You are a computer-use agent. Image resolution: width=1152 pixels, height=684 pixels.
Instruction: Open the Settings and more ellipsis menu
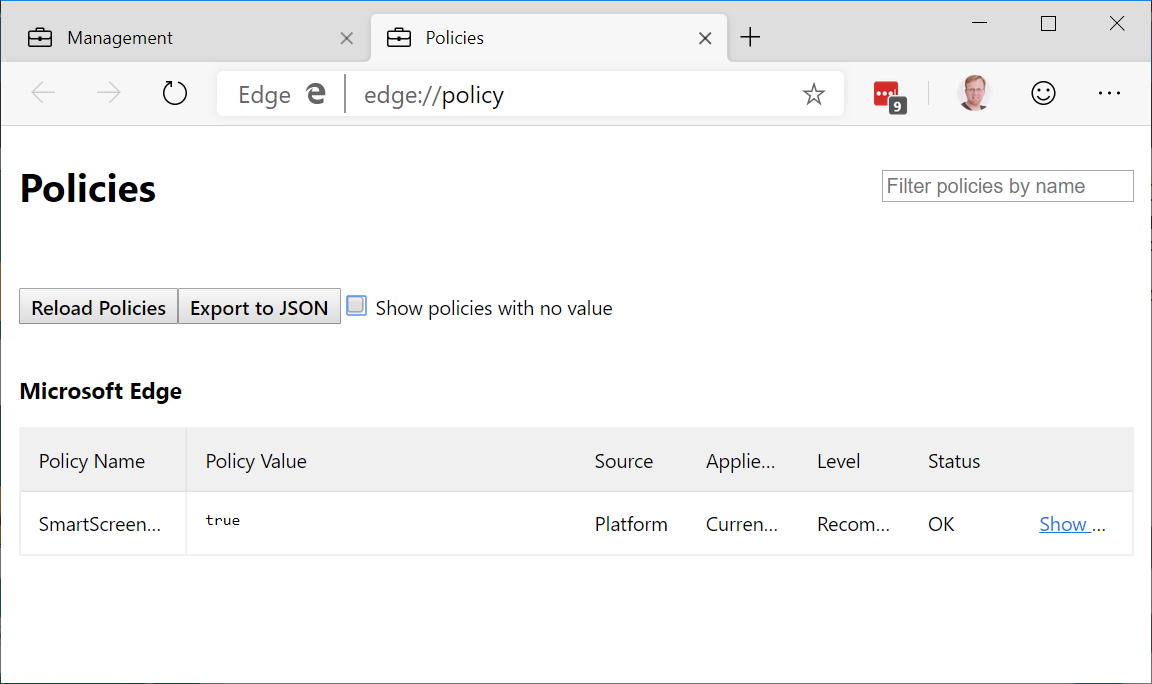[1109, 93]
